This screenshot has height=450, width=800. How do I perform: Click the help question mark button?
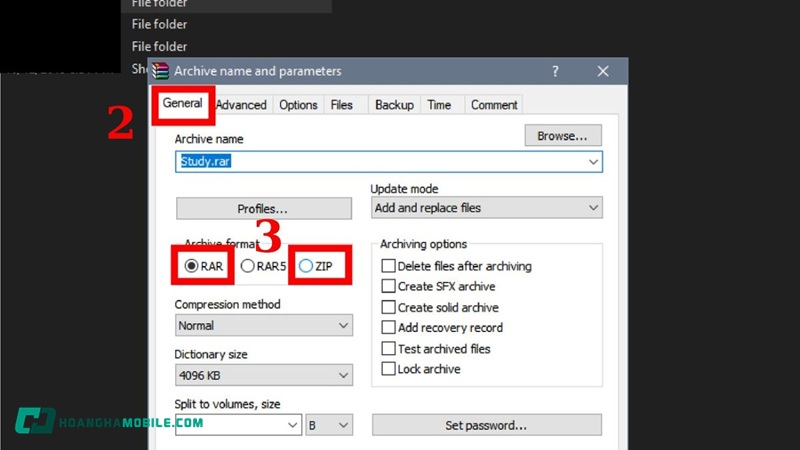[555, 72]
